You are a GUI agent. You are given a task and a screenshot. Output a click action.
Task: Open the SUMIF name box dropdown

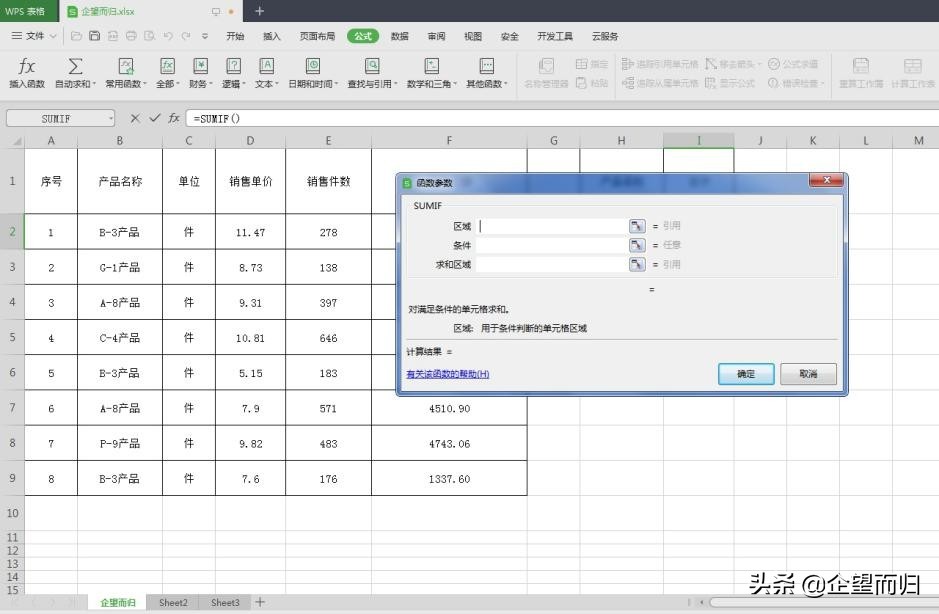pos(111,119)
